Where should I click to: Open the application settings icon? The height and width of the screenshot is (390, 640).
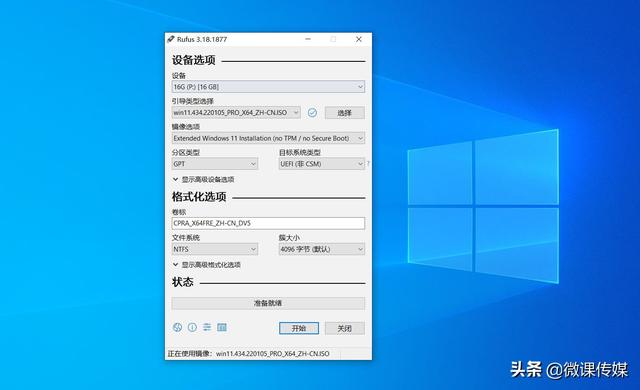[207, 327]
